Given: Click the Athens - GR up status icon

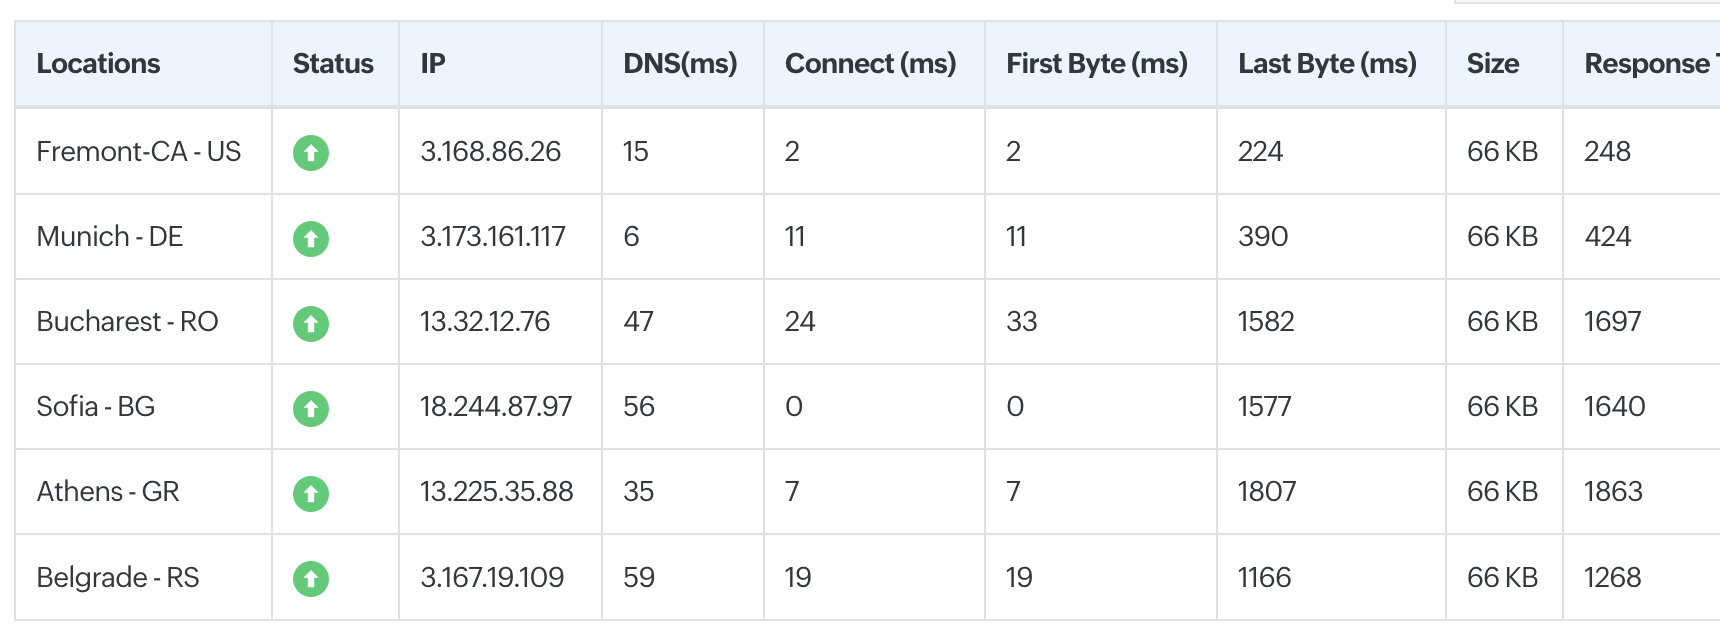Looking at the screenshot, I should pos(311,494).
